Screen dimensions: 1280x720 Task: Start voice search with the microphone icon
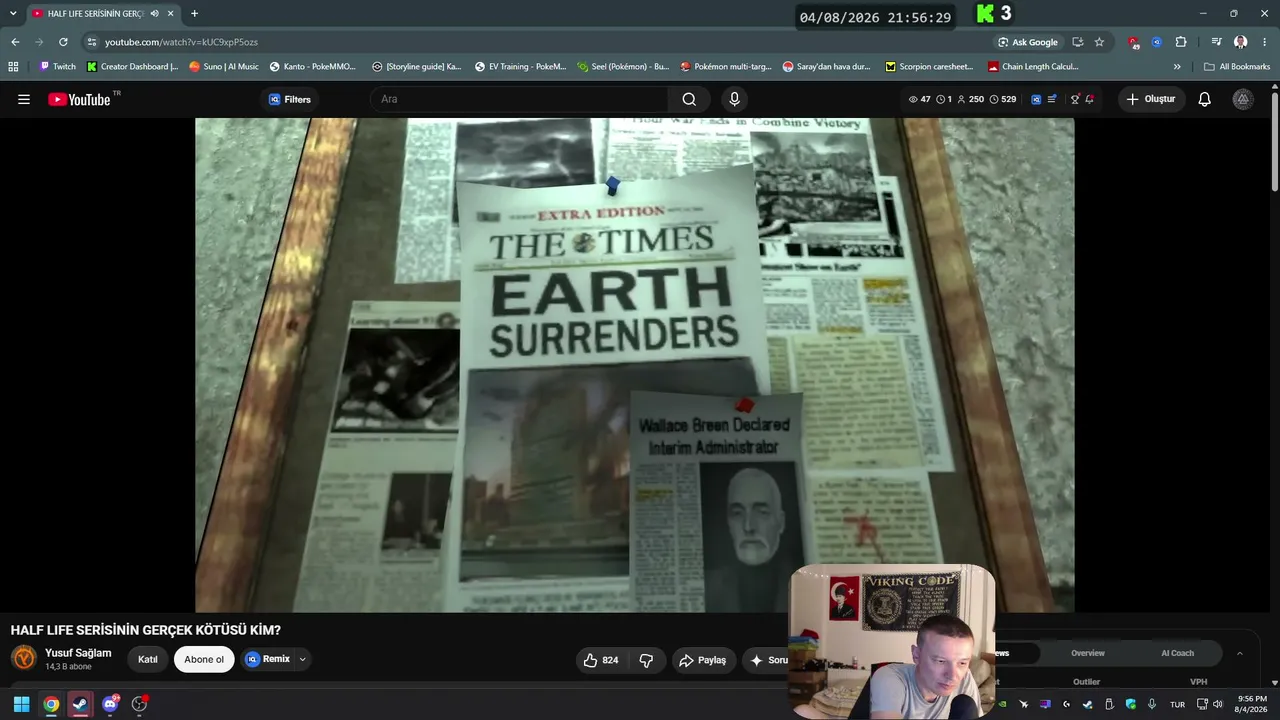(x=734, y=99)
